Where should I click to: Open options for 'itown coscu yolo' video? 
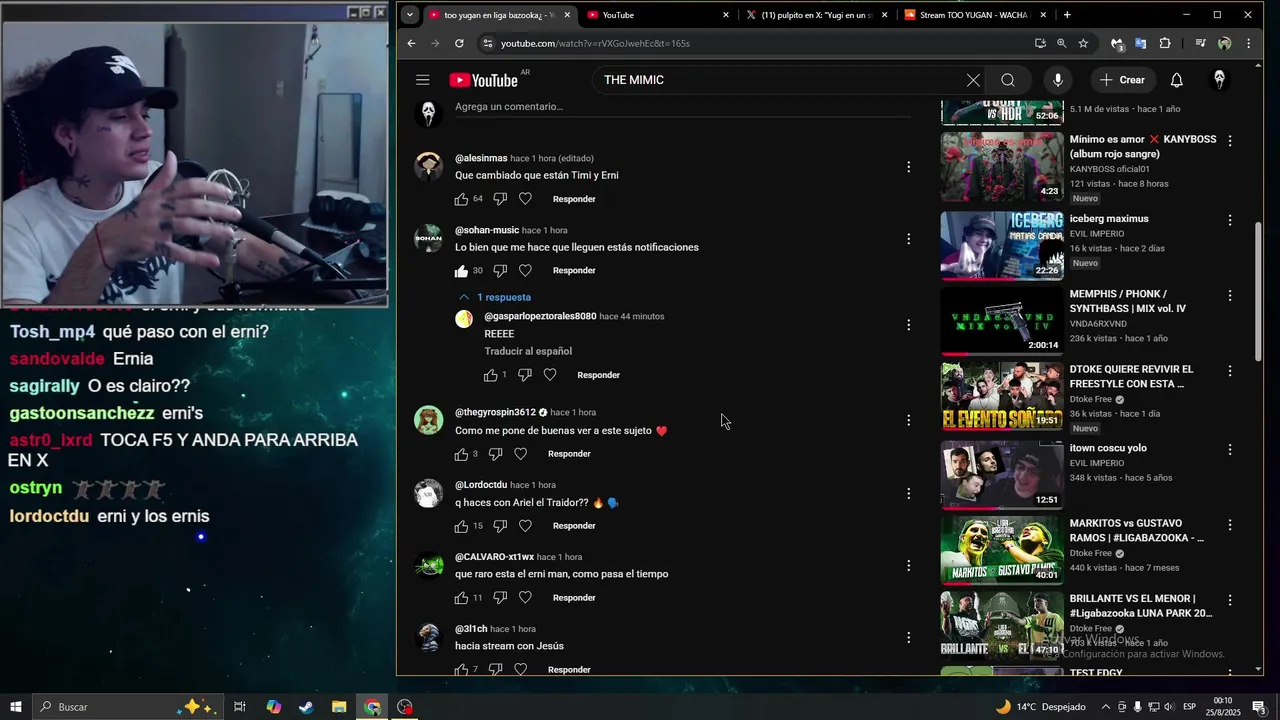click(x=1230, y=448)
